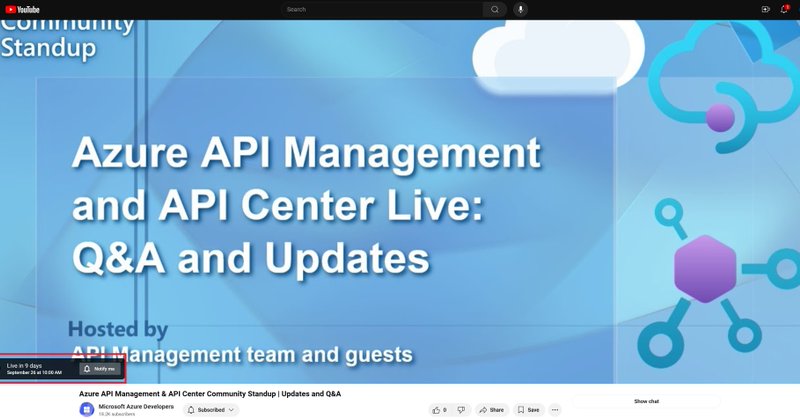Open the Microsoft Azure Developers channel name
800x419 pixels.
[x=136, y=407]
